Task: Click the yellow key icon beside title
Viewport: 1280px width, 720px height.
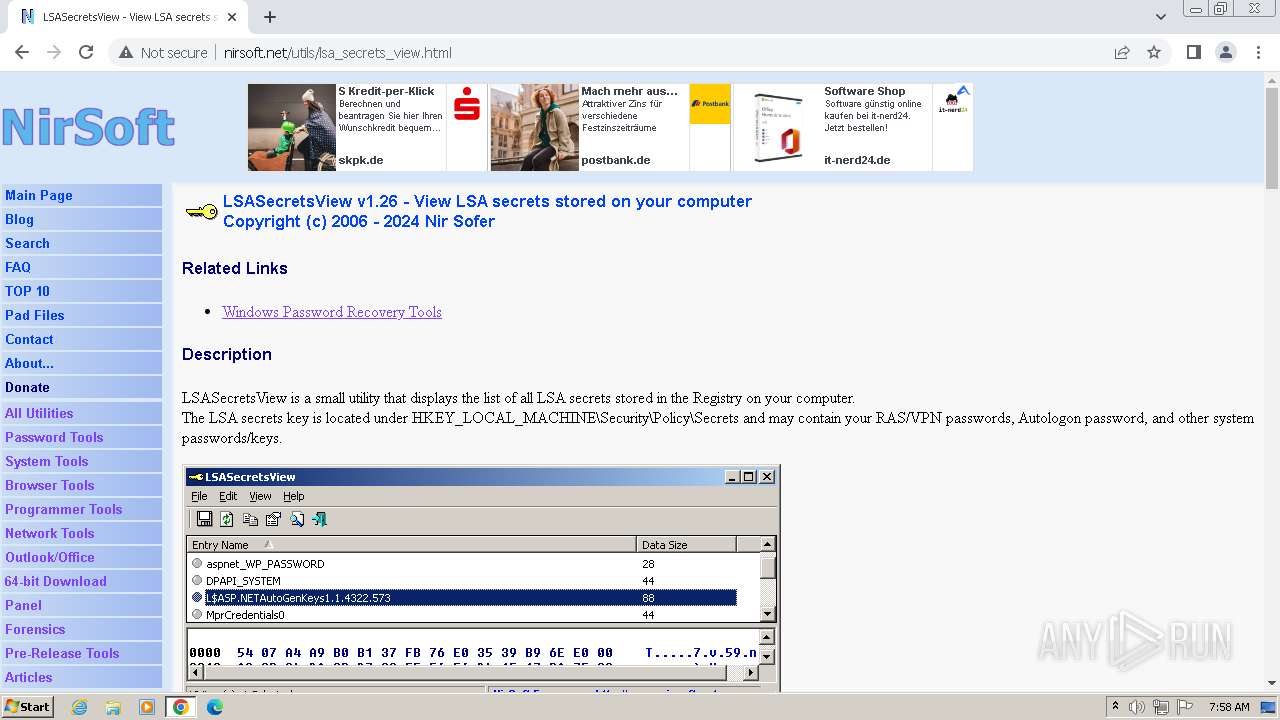Action: pyautogui.click(x=201, y=212)
